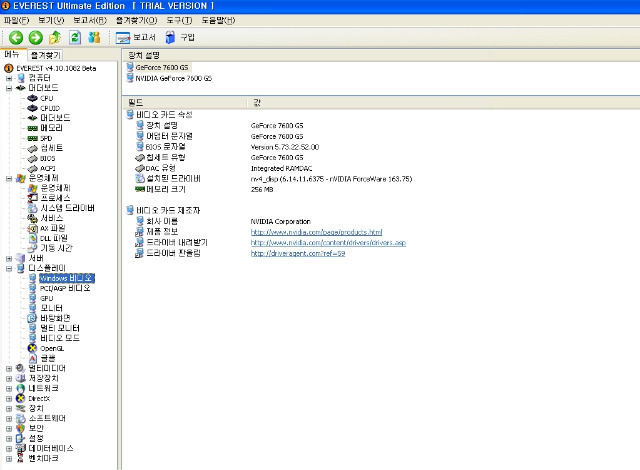Open the nvidia drivers.asp download link
Screen dimensions: 640x470
click(x=328, y=243)
